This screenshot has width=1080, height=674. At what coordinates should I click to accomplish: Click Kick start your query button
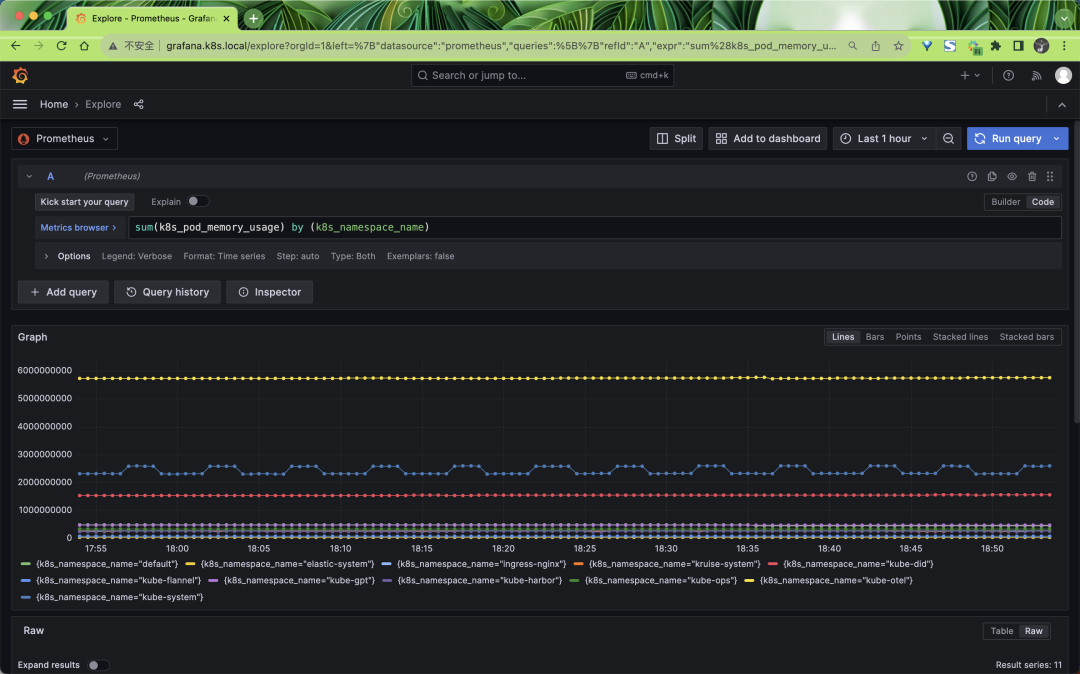click(84, 202)
